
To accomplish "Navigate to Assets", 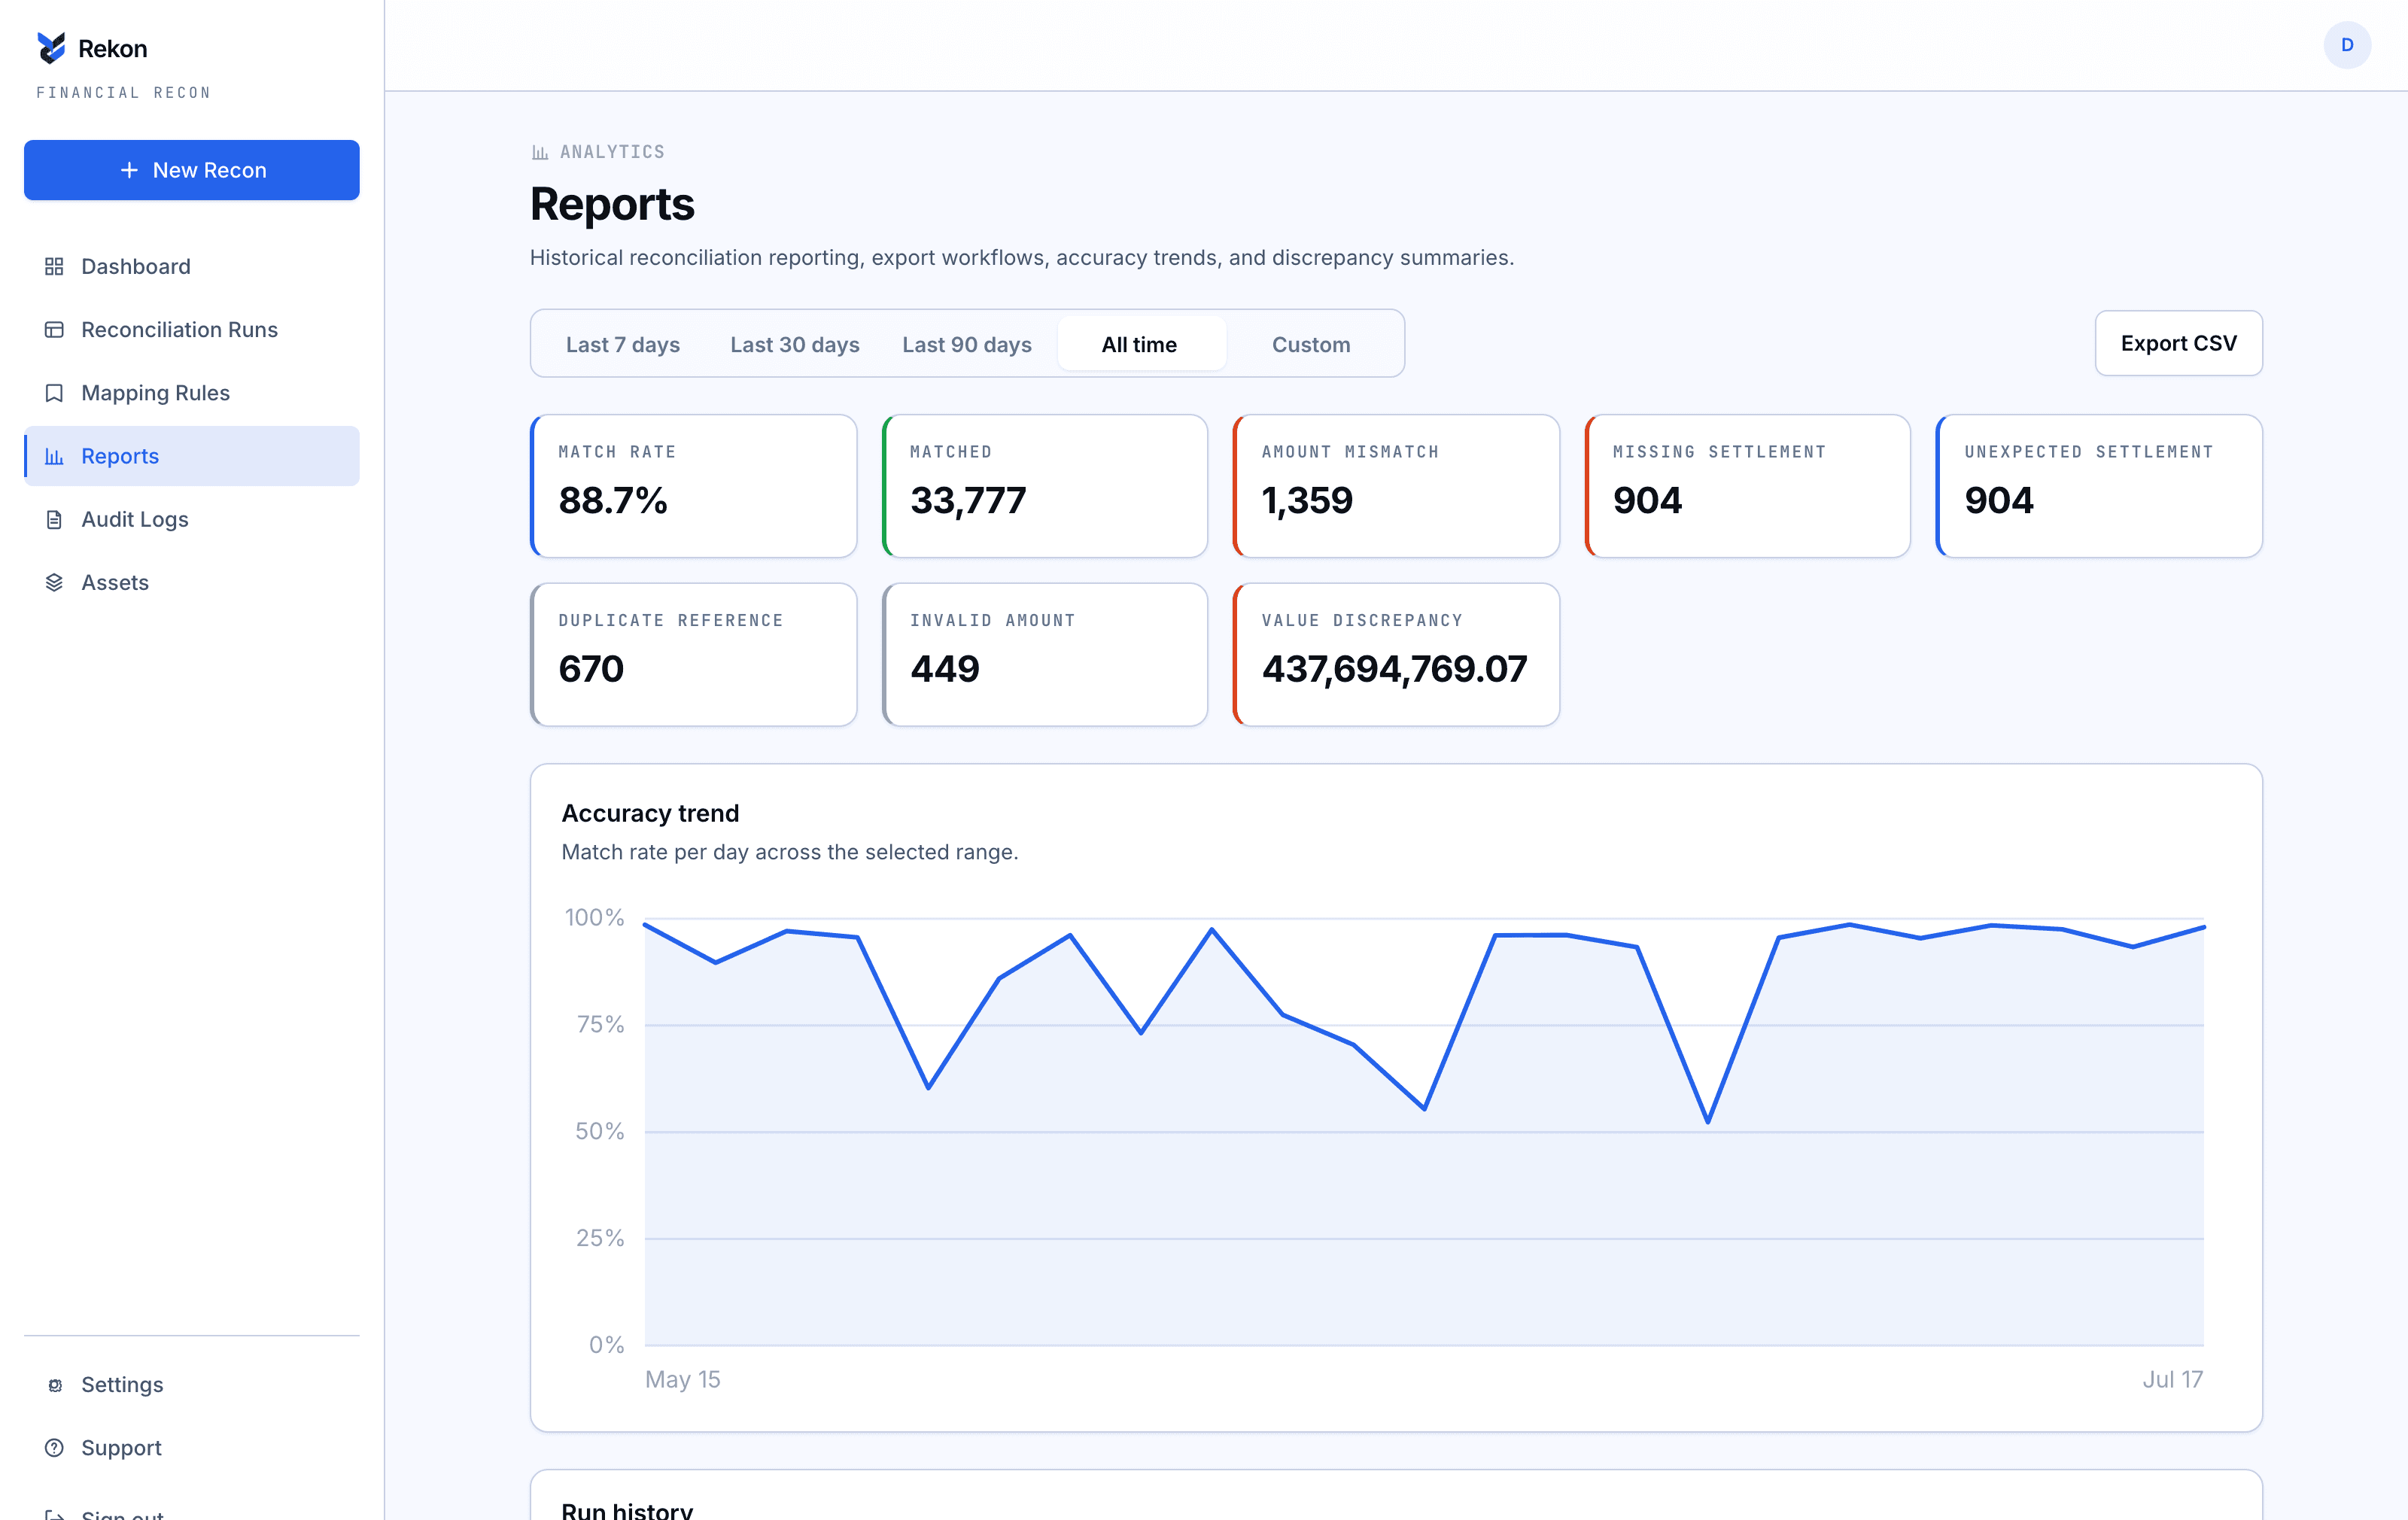I will pos(192,582).
